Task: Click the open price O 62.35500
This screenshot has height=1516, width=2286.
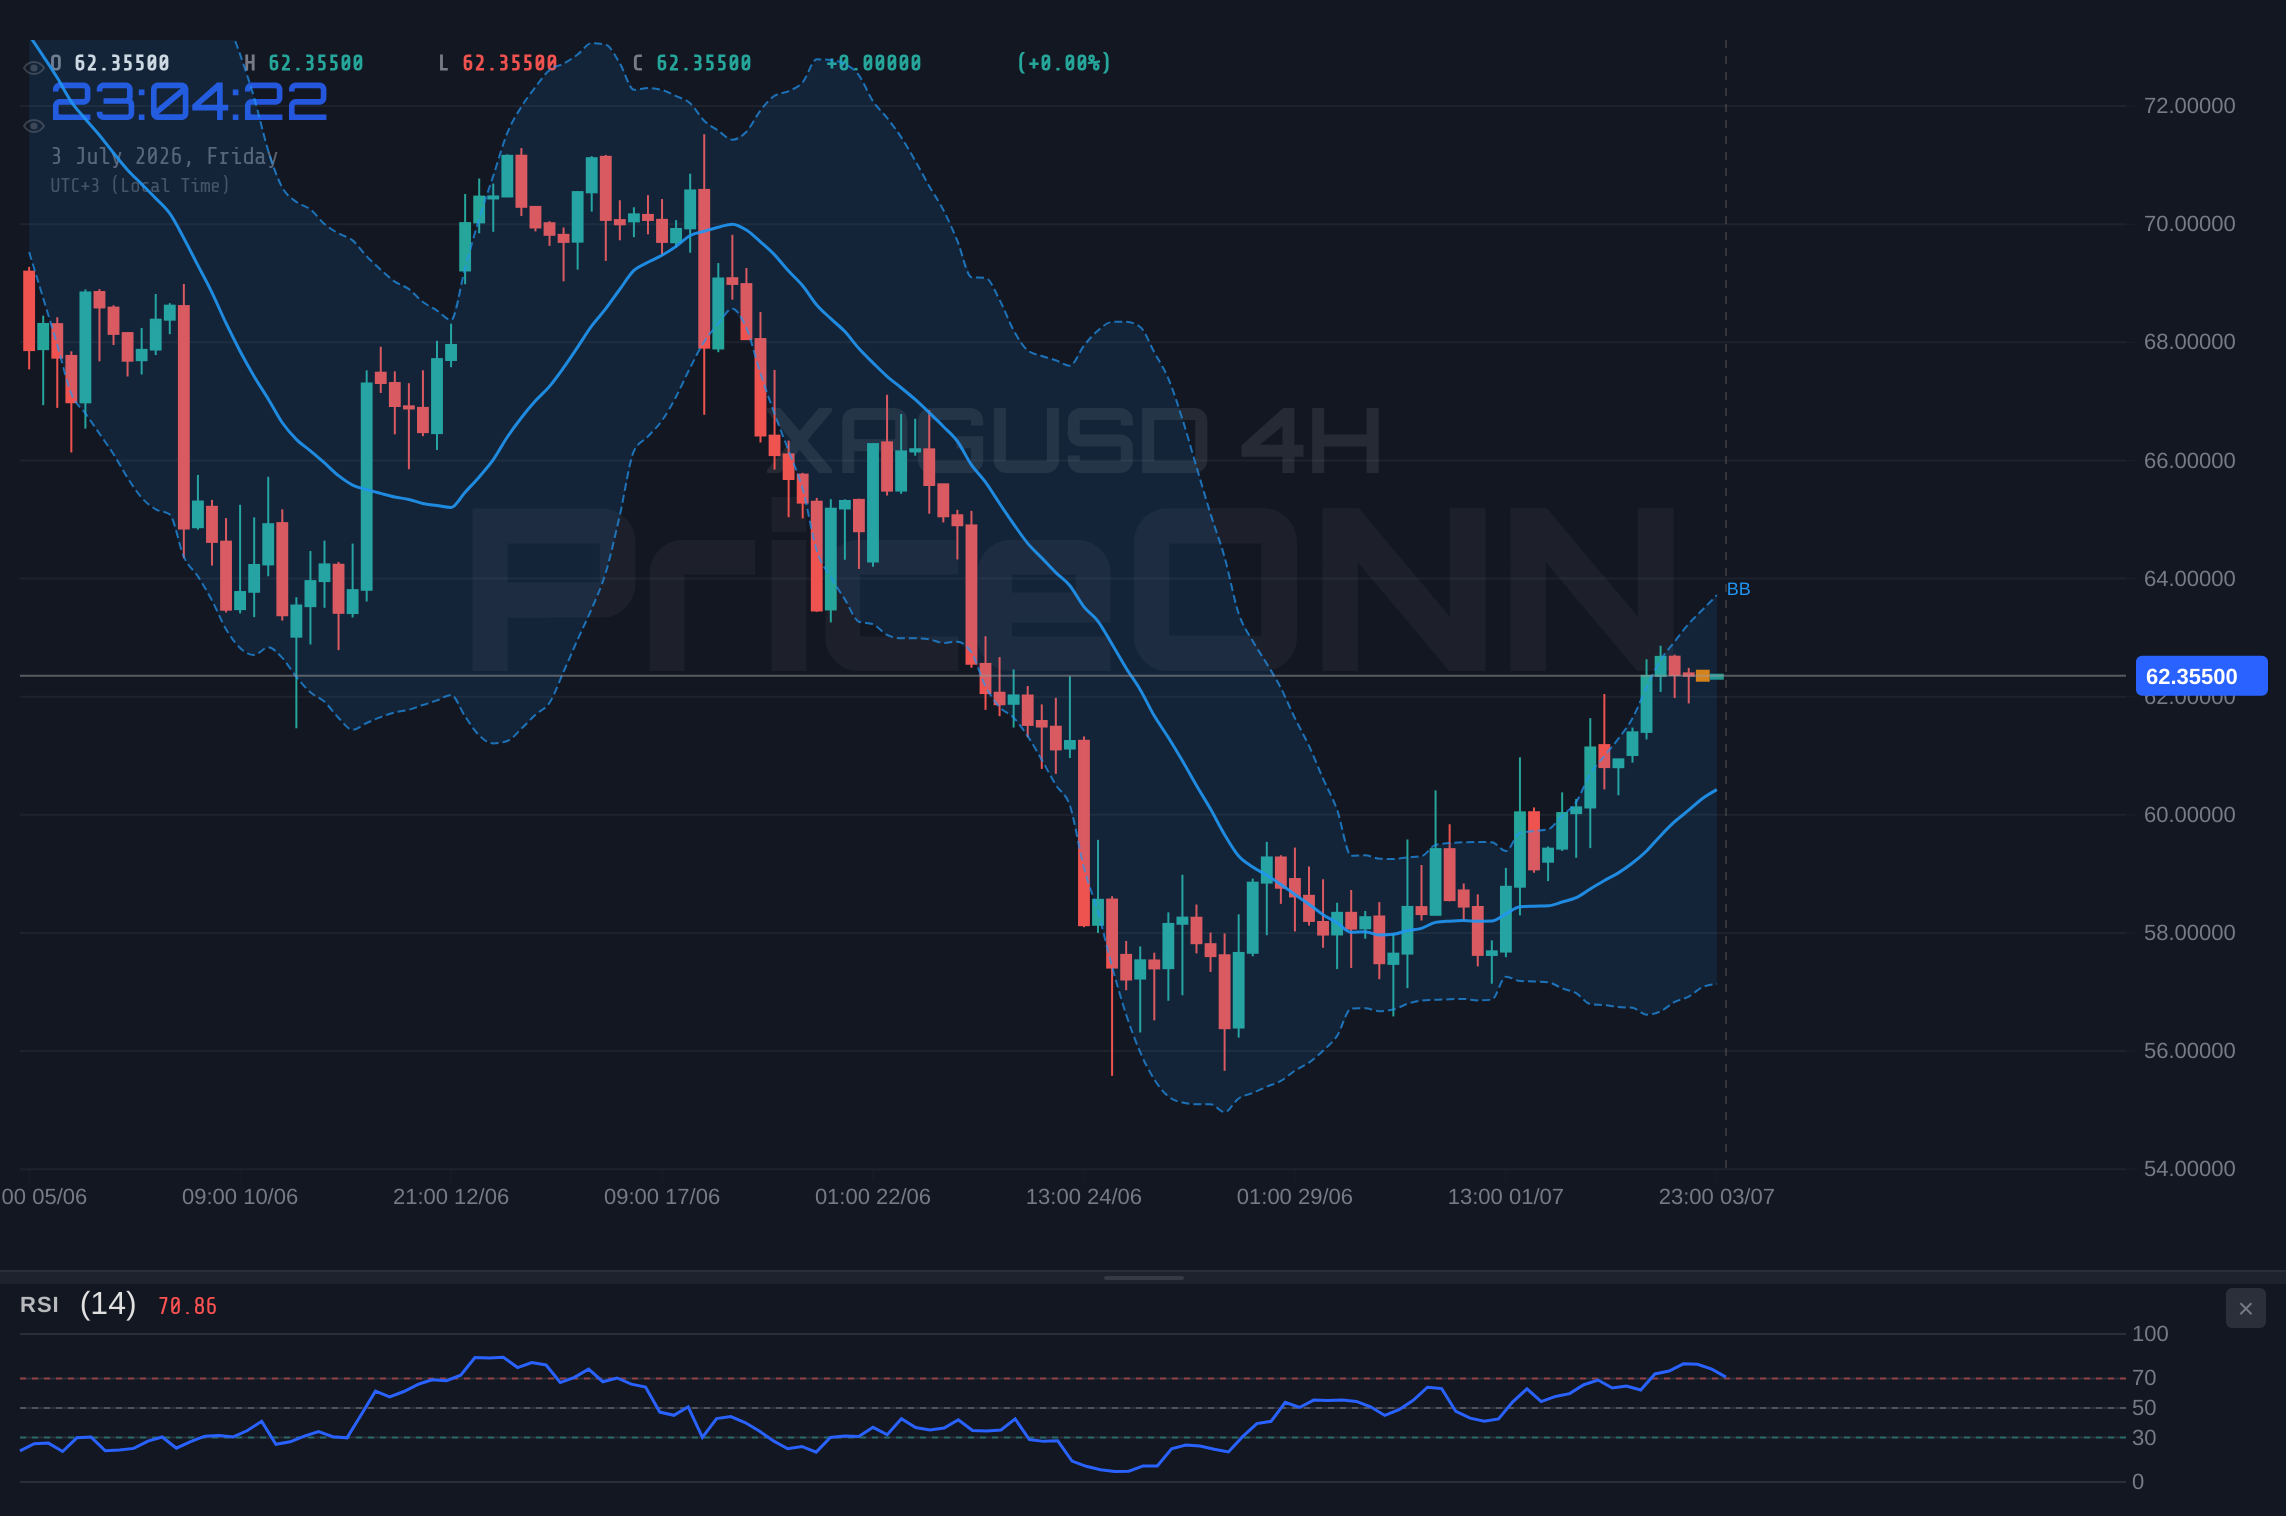Action: (x=110, y=63)
